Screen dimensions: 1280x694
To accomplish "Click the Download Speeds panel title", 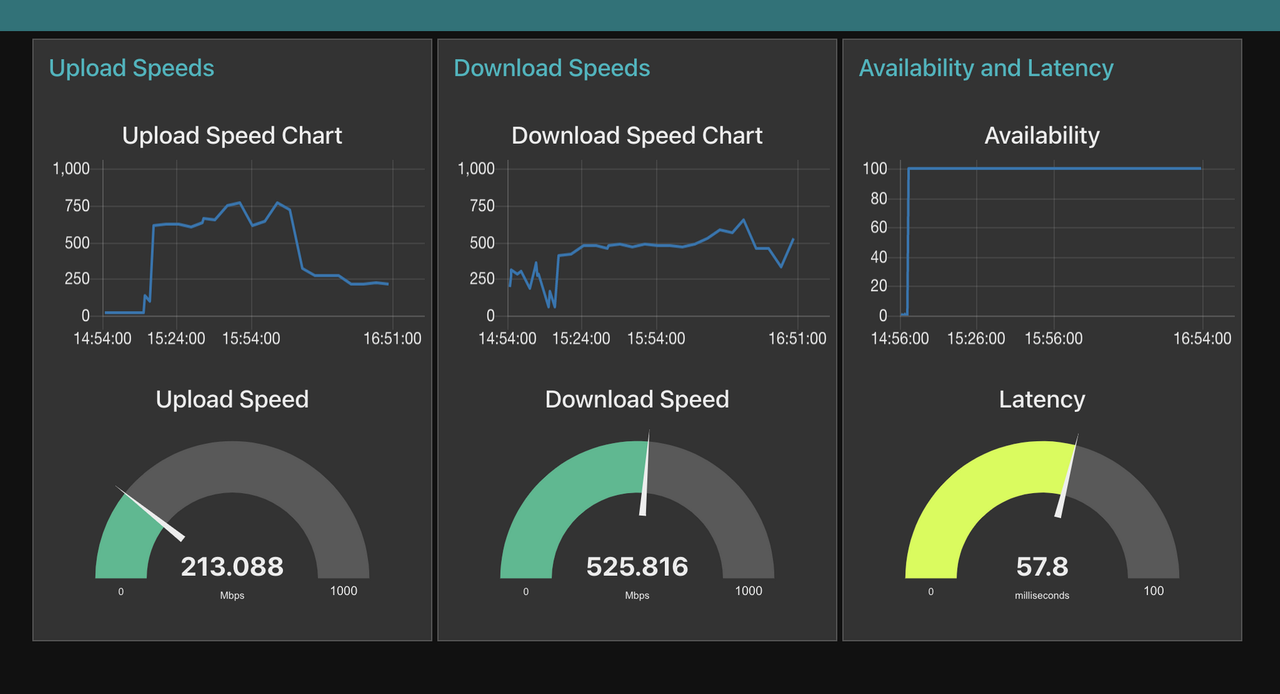I will (552, 68).
